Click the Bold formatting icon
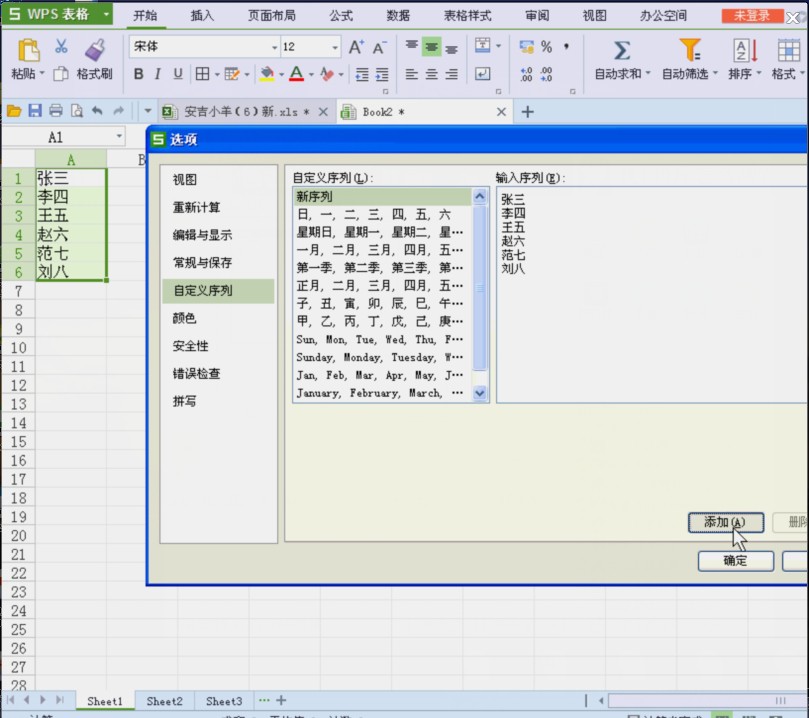This screenshot has width=809, height=718. pyautogui.click(x=139, y=74)
